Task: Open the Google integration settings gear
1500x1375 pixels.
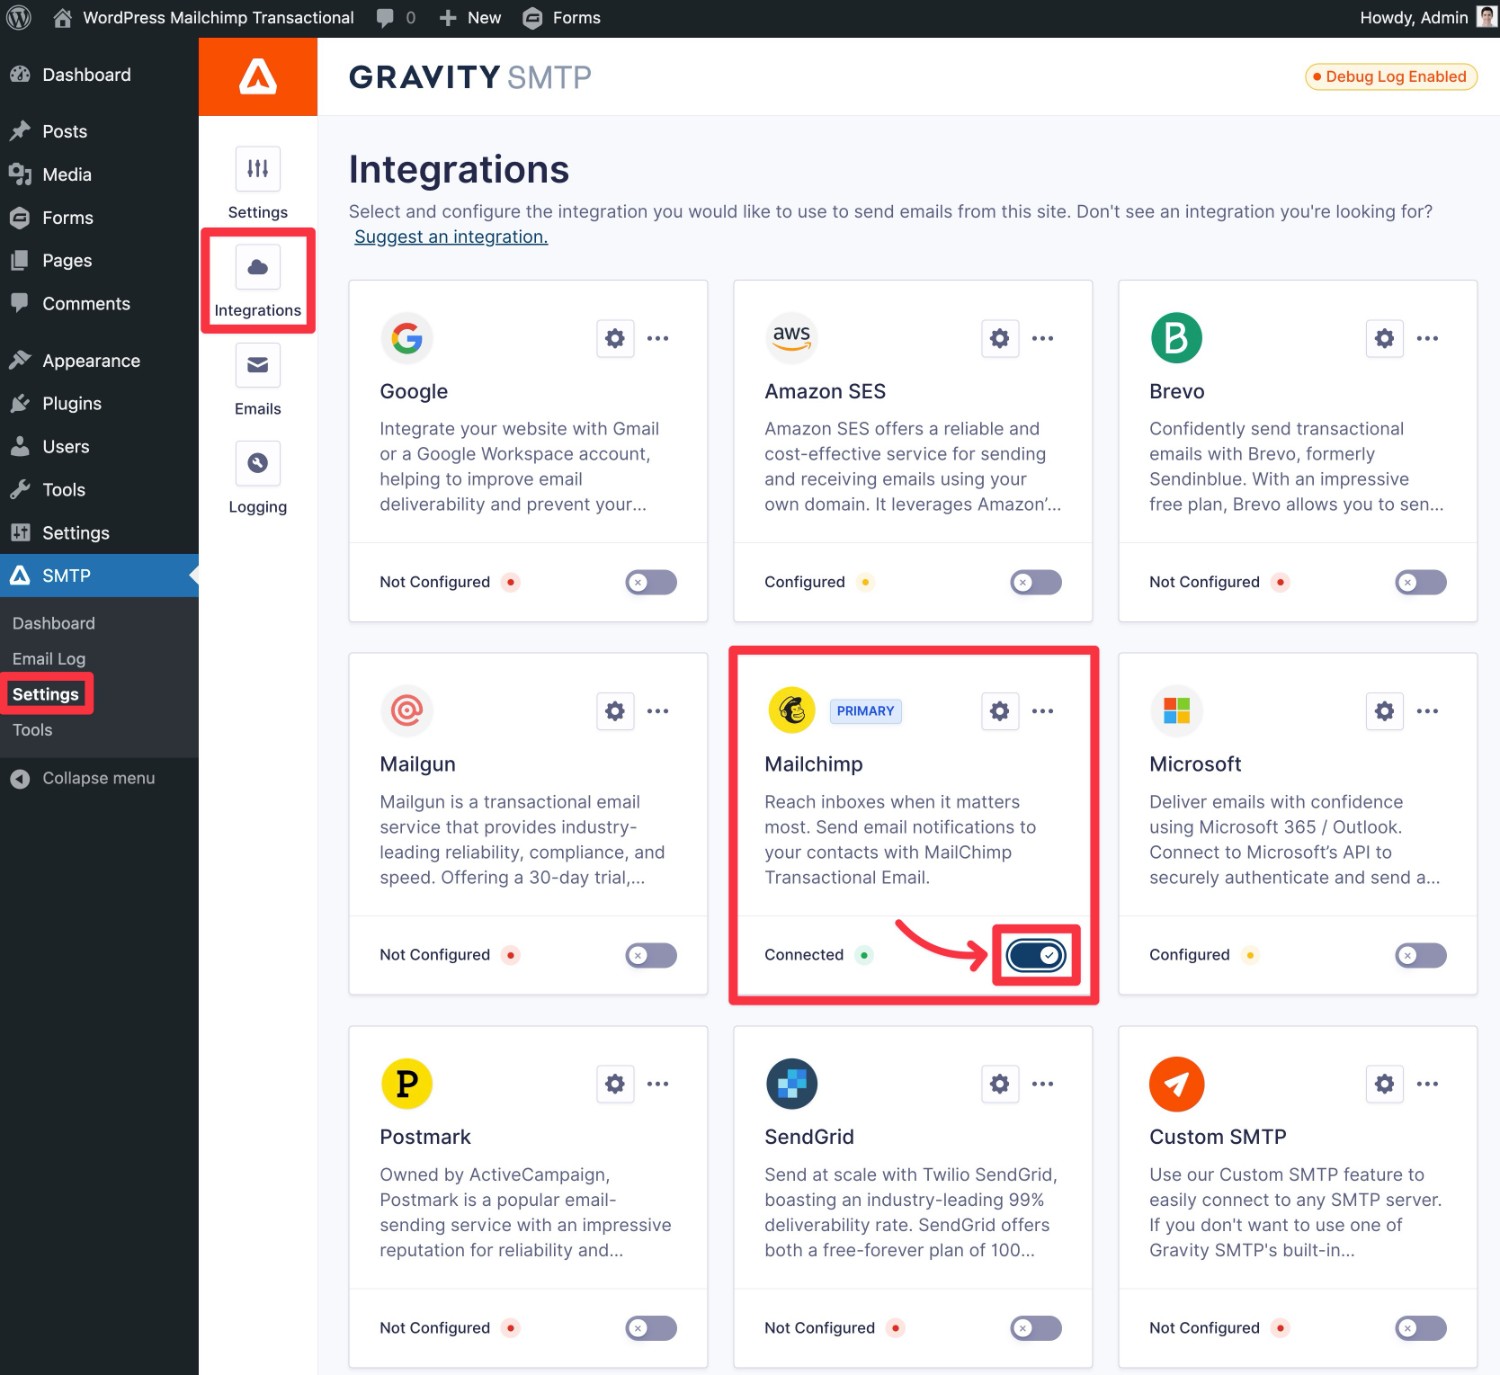Action: coord(615,338)
